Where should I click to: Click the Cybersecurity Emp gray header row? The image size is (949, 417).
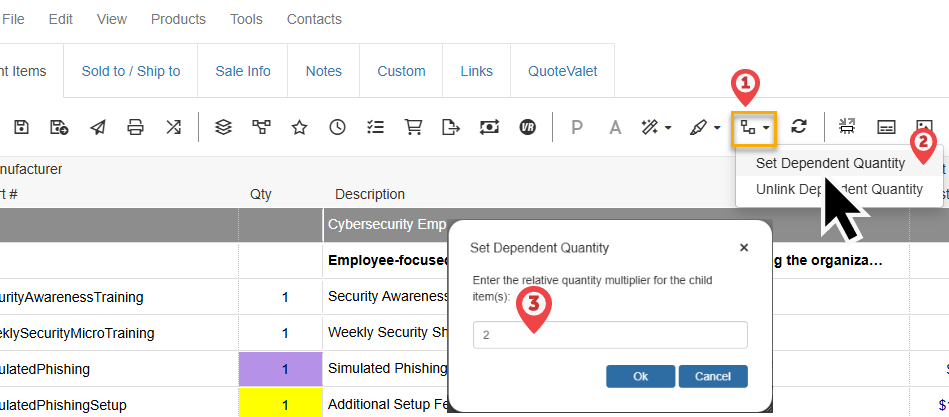[387, 225]
